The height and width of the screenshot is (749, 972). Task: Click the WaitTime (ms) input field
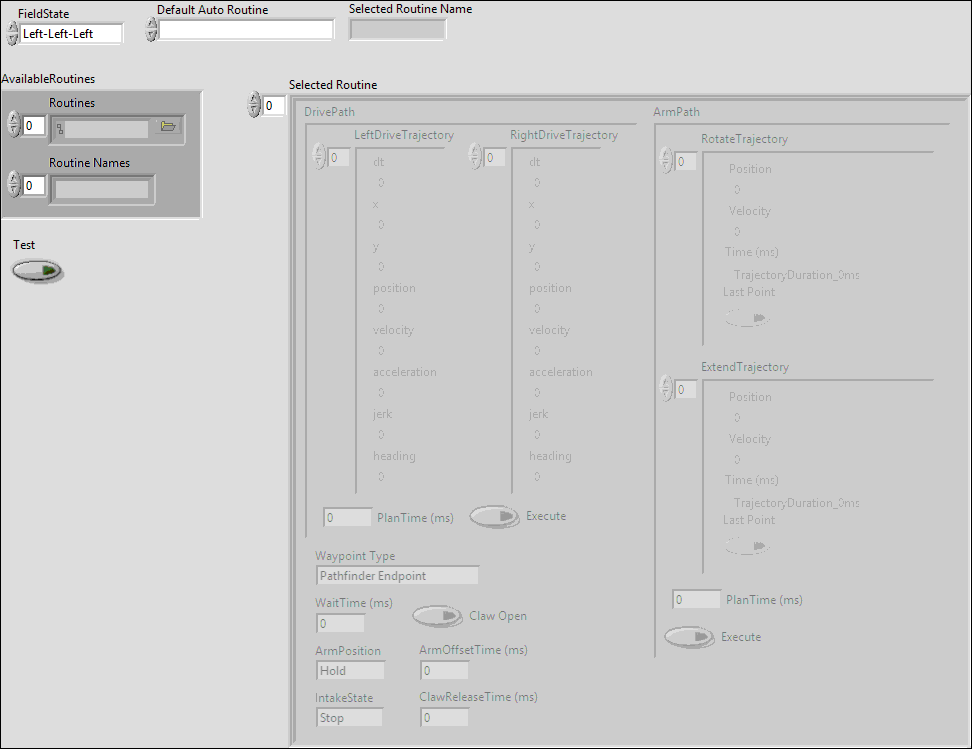(340, 623)
